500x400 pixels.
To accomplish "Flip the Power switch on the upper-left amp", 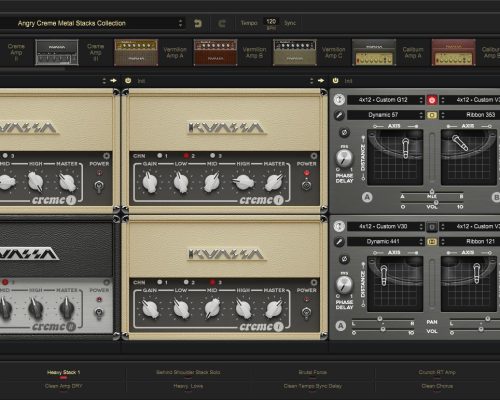I will coord(99,186).
